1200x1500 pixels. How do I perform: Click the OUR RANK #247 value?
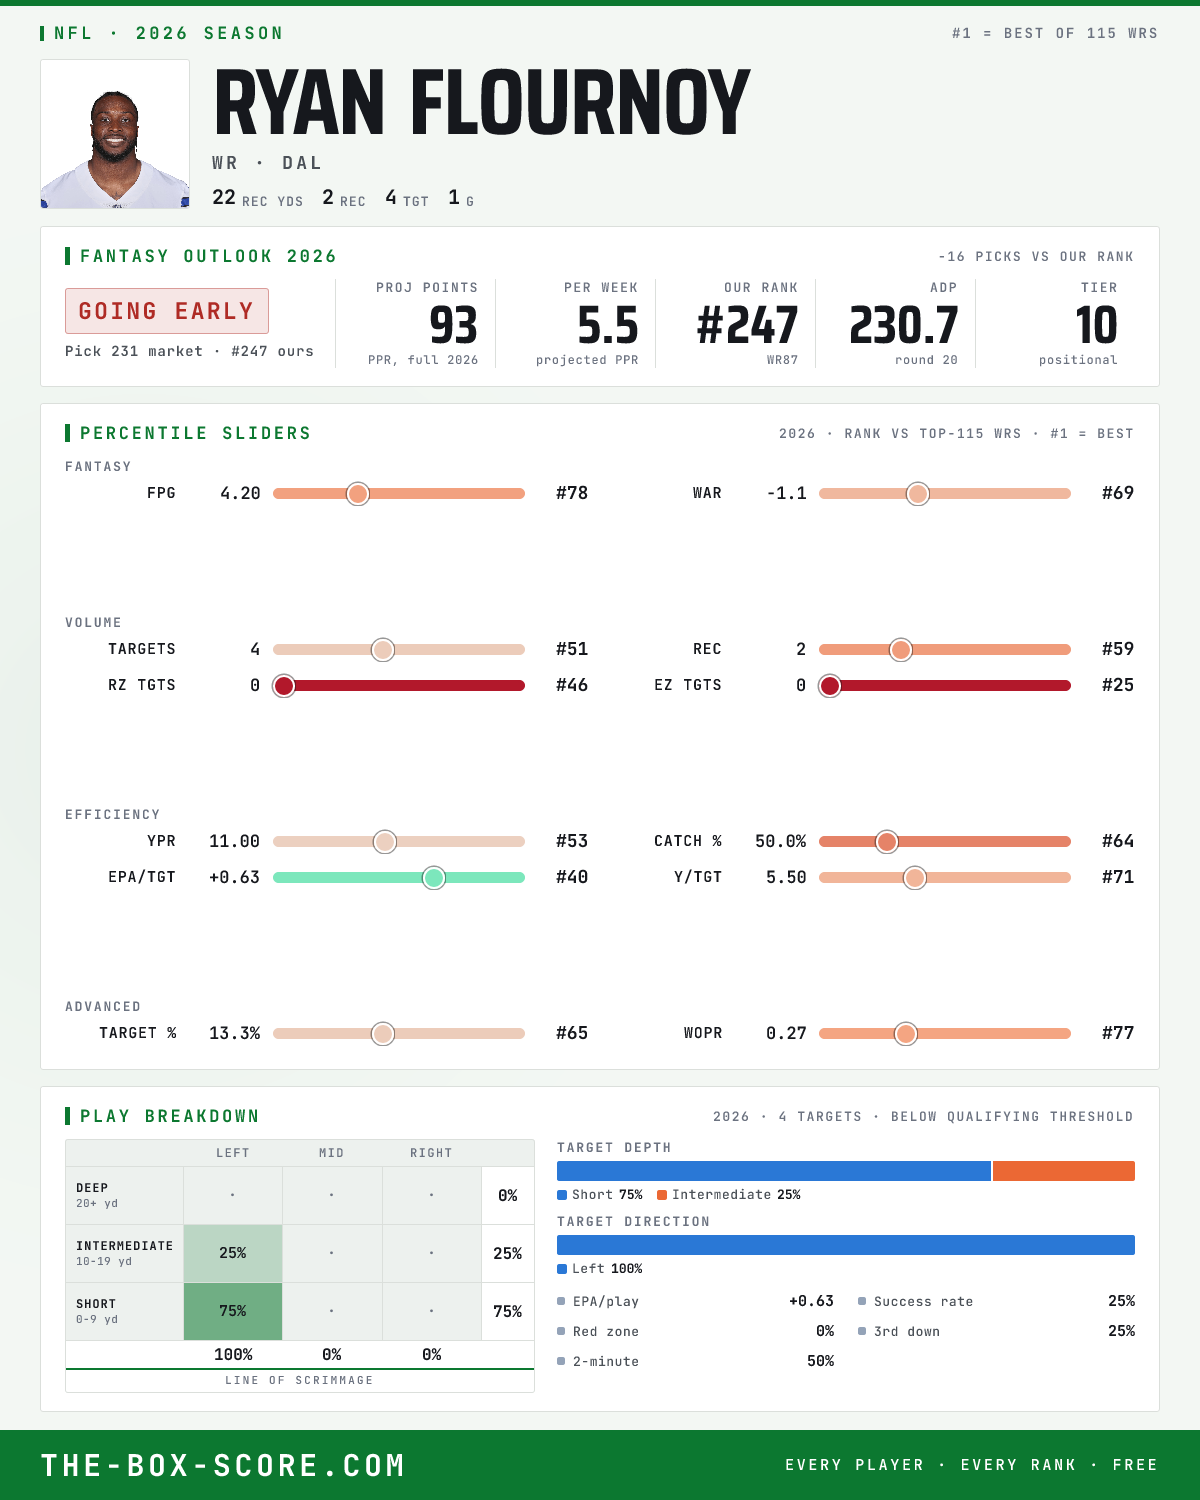(x=747, y=325)
